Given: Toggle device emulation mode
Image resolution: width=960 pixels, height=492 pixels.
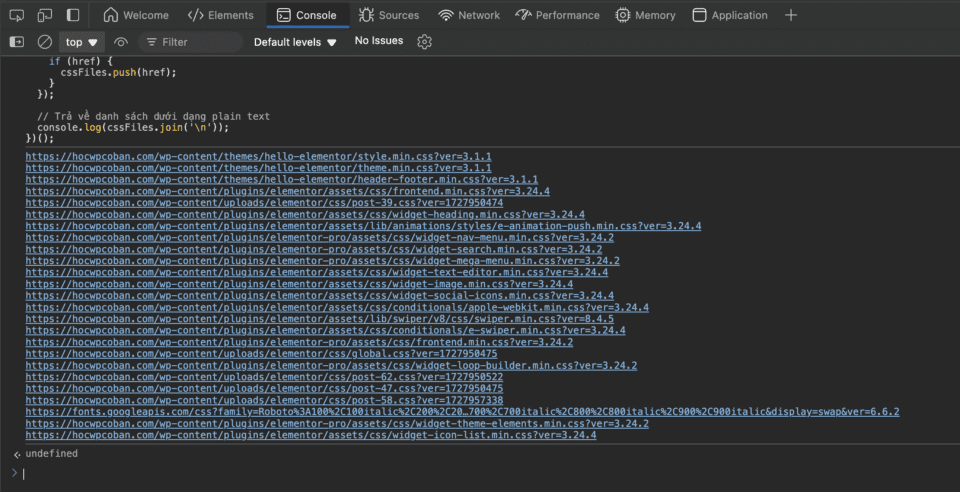Looking at the screenshot, I should 45,15.
